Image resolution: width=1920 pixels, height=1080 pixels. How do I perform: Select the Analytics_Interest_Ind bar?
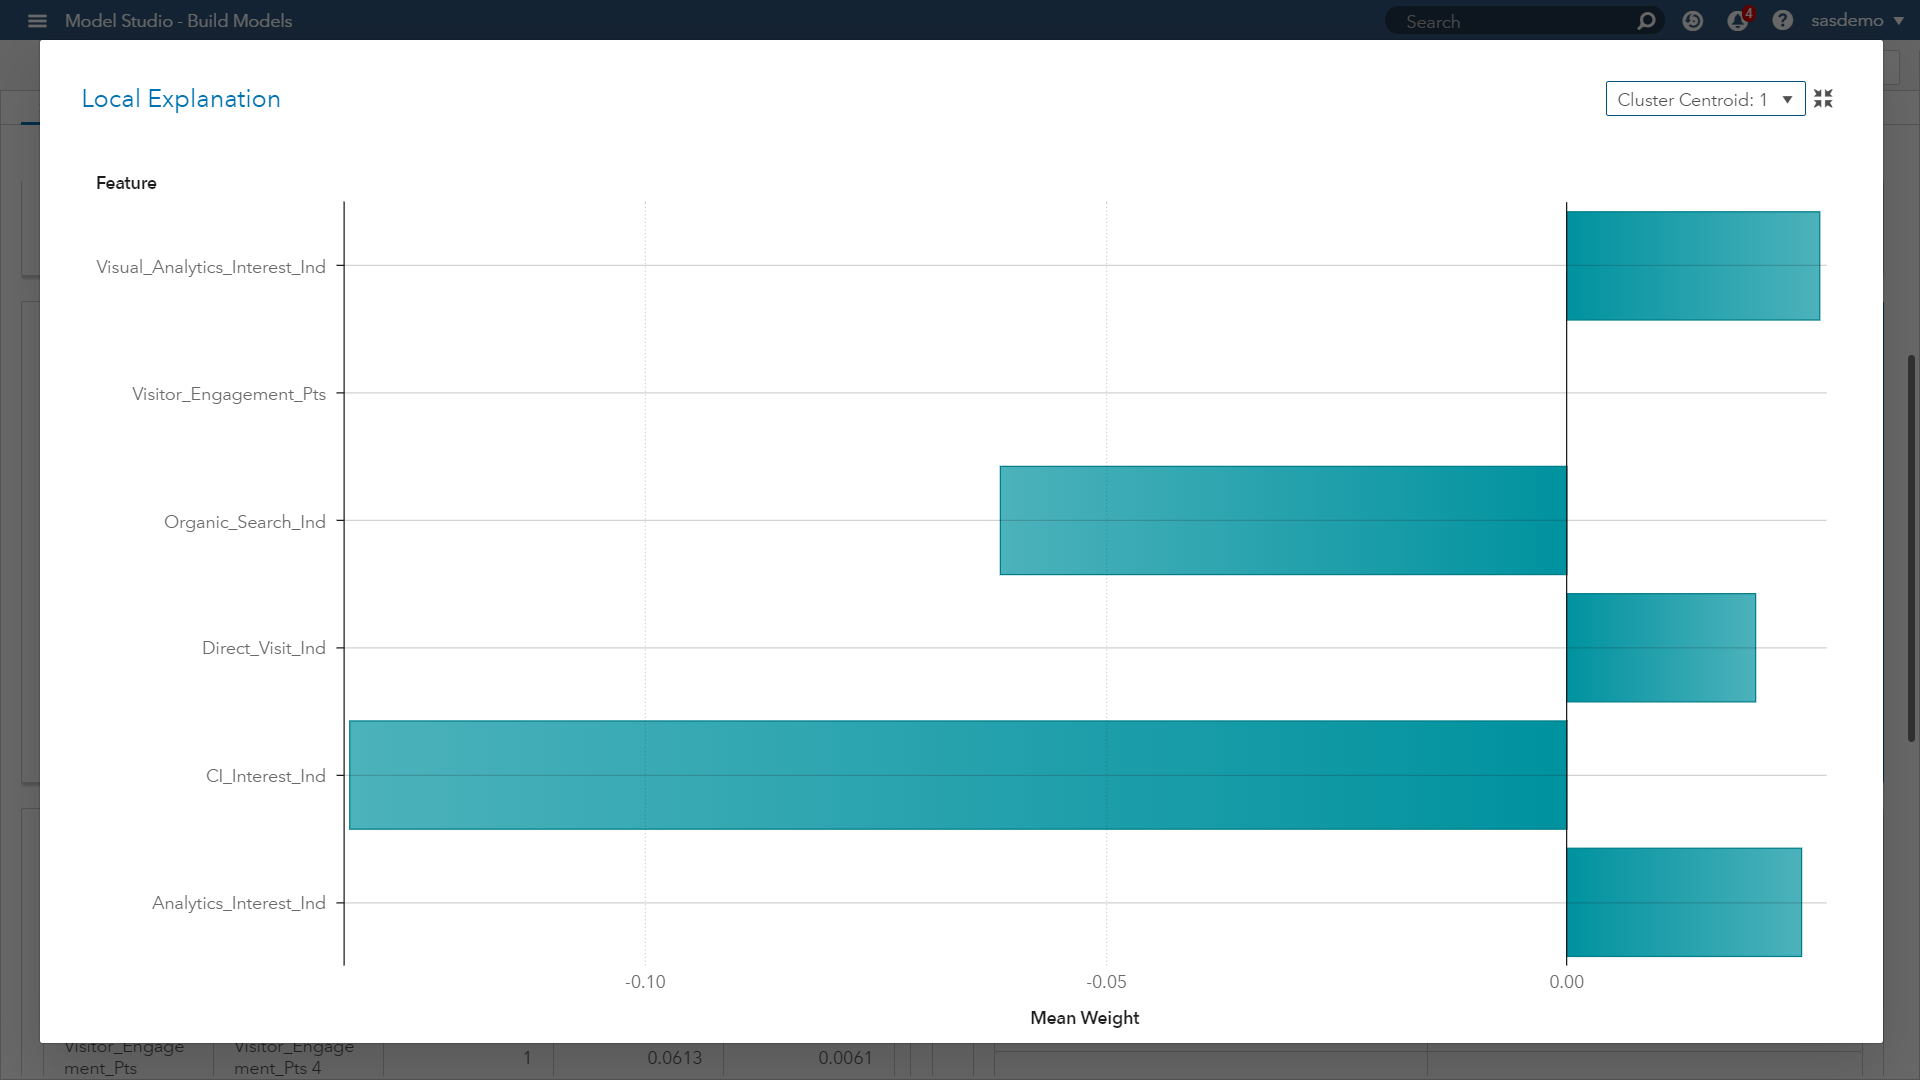pyautogui.click(x=1683, y=902)
